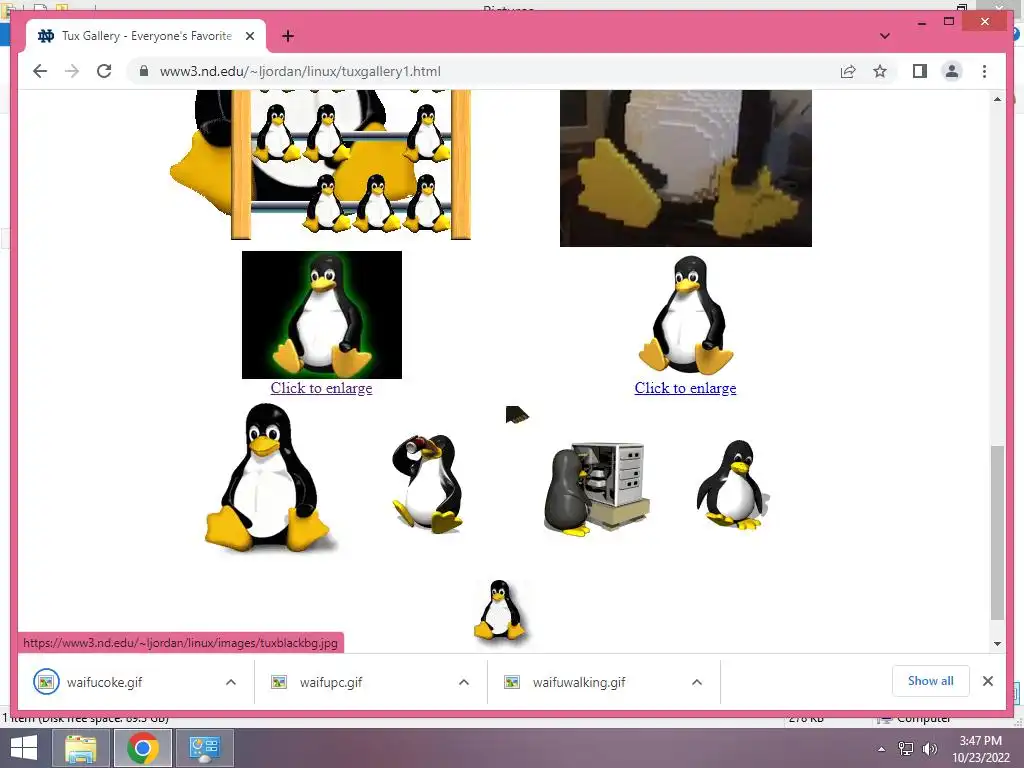
Task: Open the Windows Start menu
Action: point(24,748)
